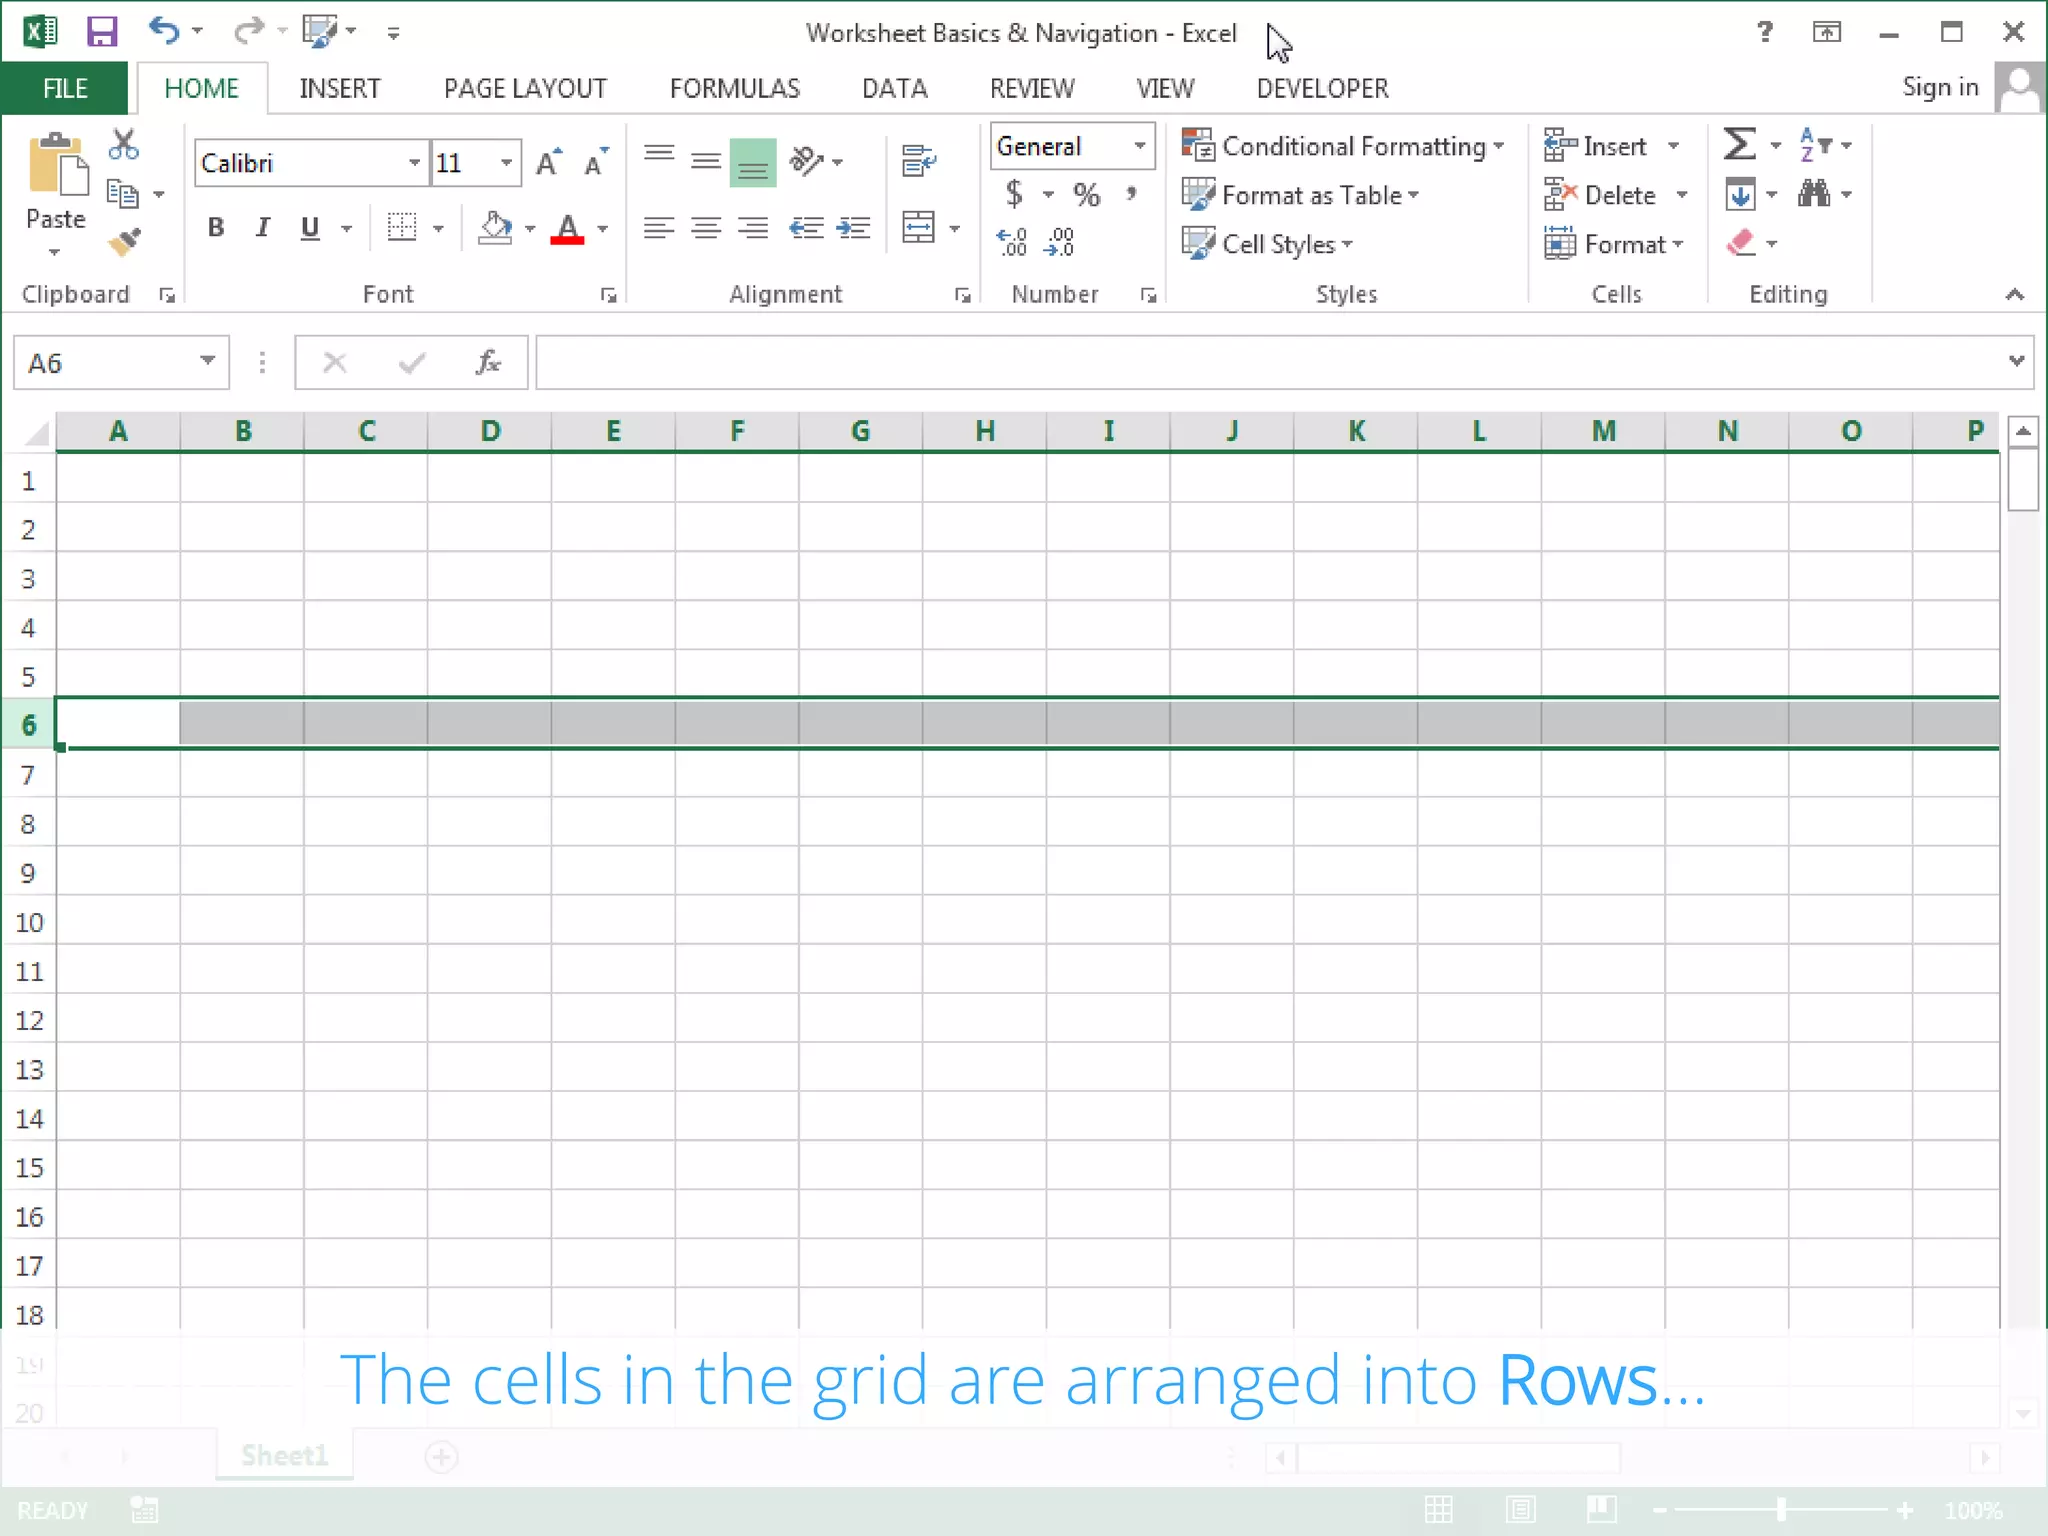Cut selection with the scissors icon
This screenshot has height=1536, width=2048.
124,145
